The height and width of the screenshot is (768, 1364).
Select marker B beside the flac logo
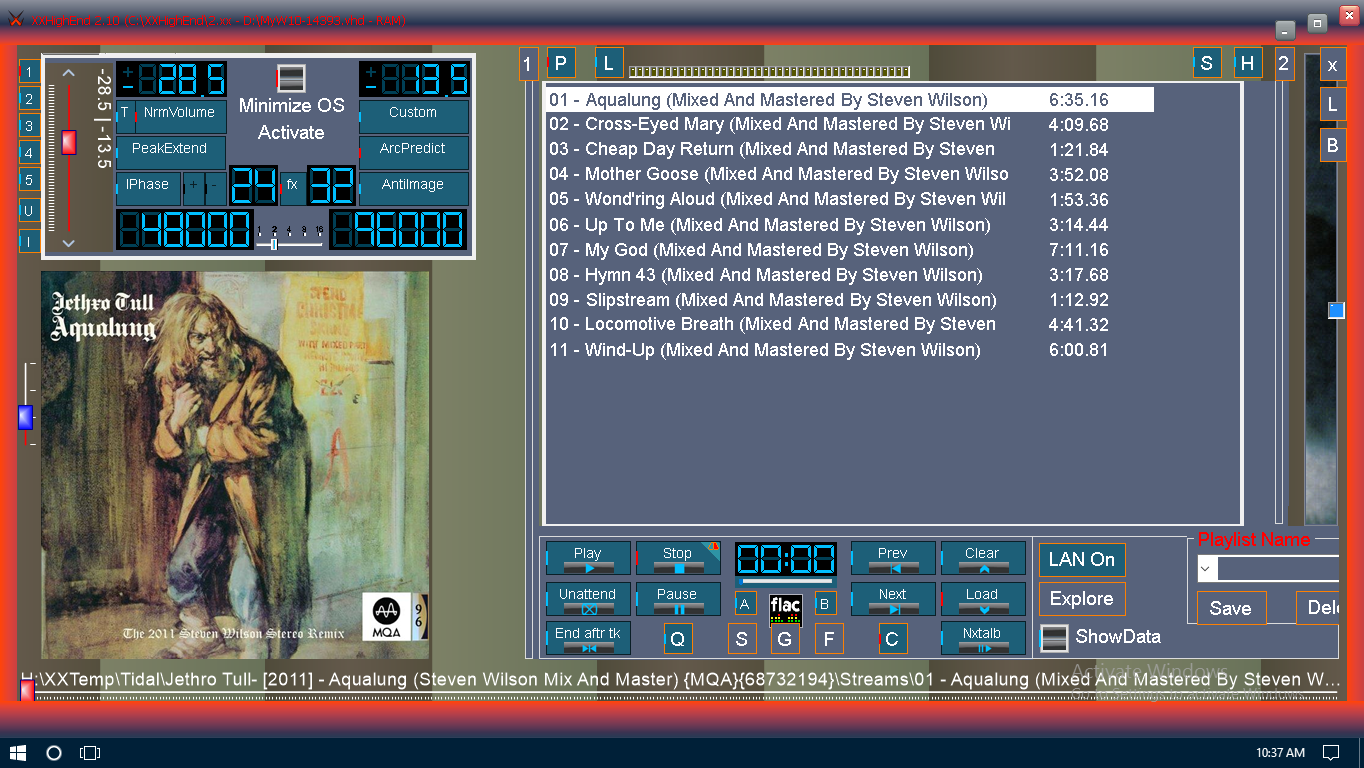click(825, 603)
